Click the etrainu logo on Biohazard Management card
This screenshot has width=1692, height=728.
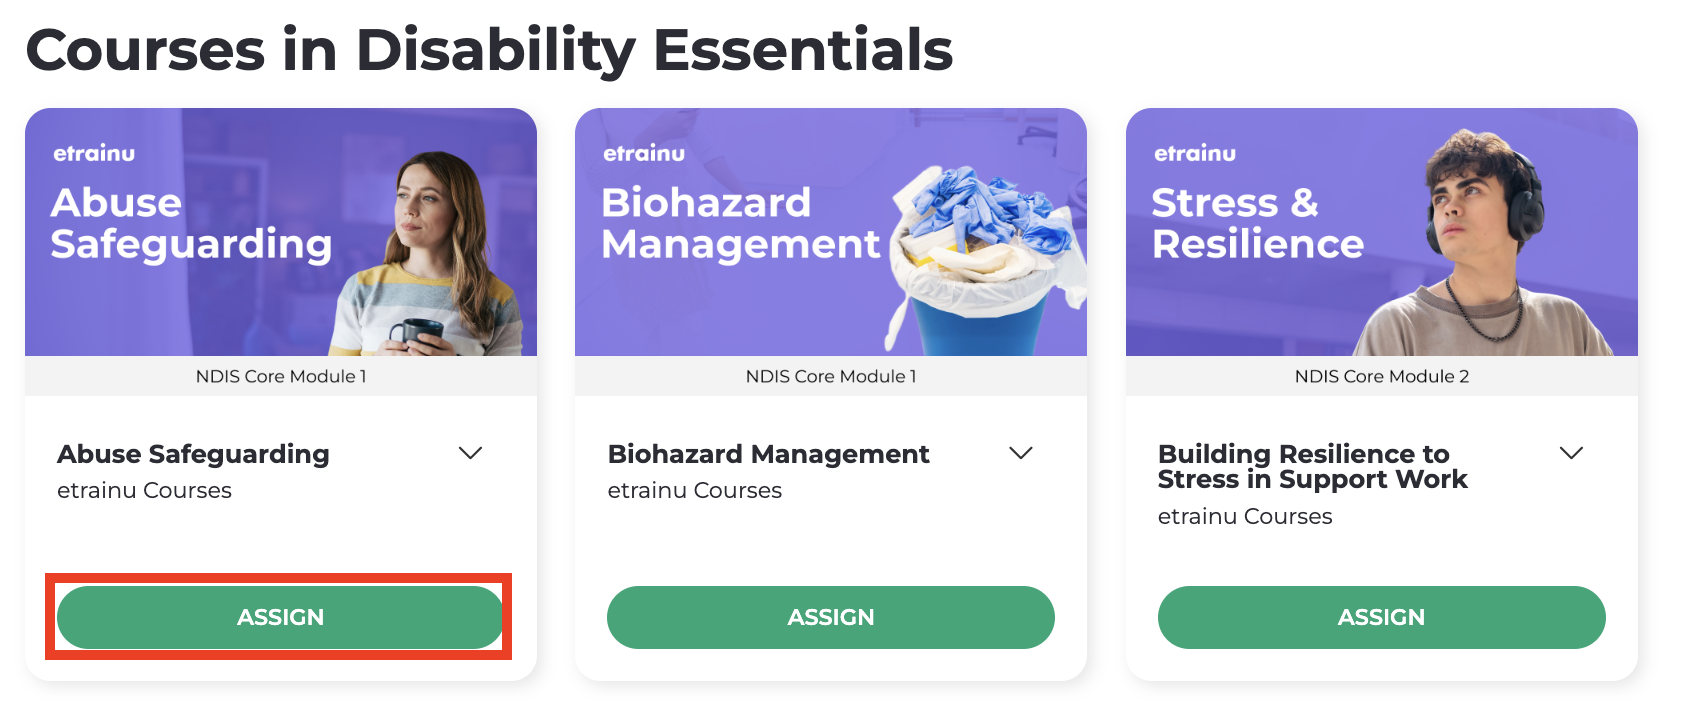click(x=644, y=153)
